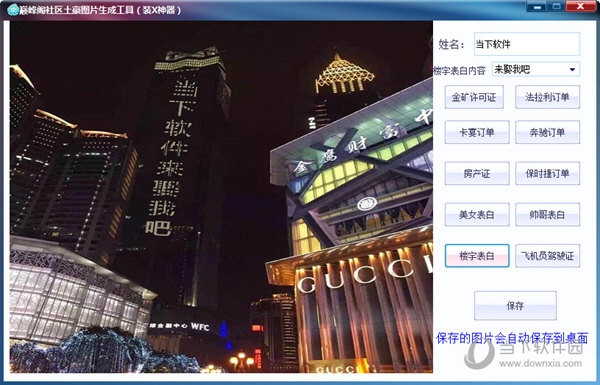Close the application window
This screenshot has width=600, height=385.
[x=580, y=7]
